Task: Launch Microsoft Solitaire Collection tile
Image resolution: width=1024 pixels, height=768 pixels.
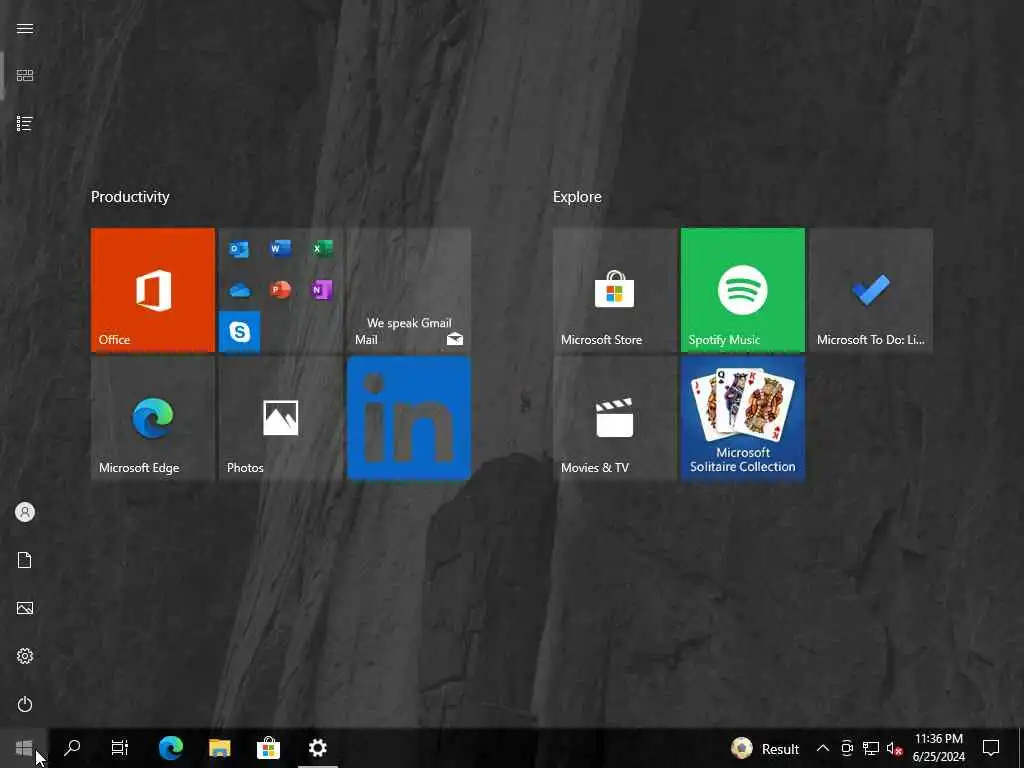Action: click(743, 418)
